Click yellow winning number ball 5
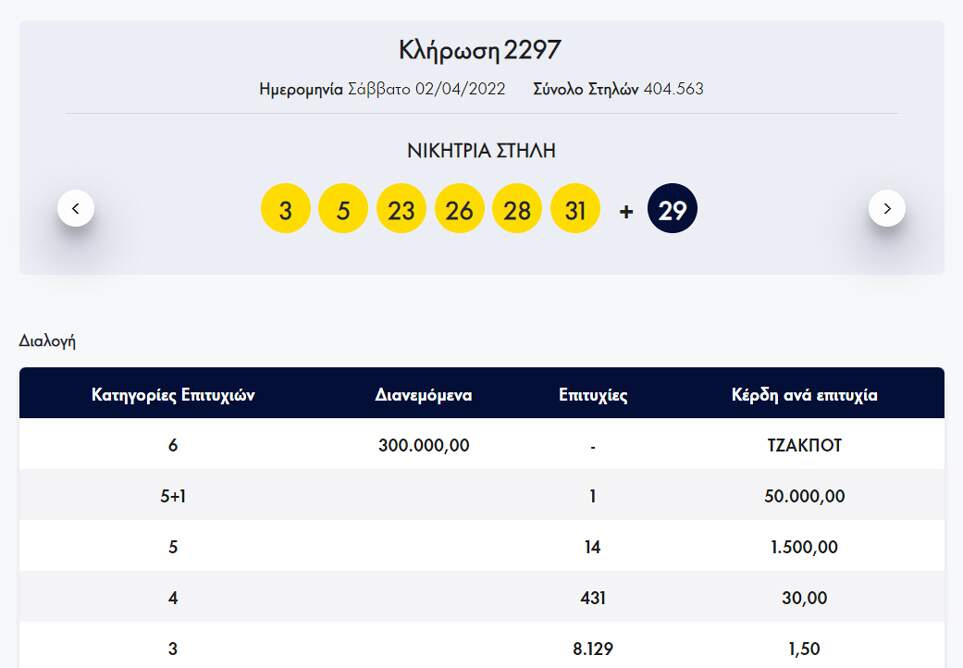Screen dimensions: 963x668 tap(343, 209)
